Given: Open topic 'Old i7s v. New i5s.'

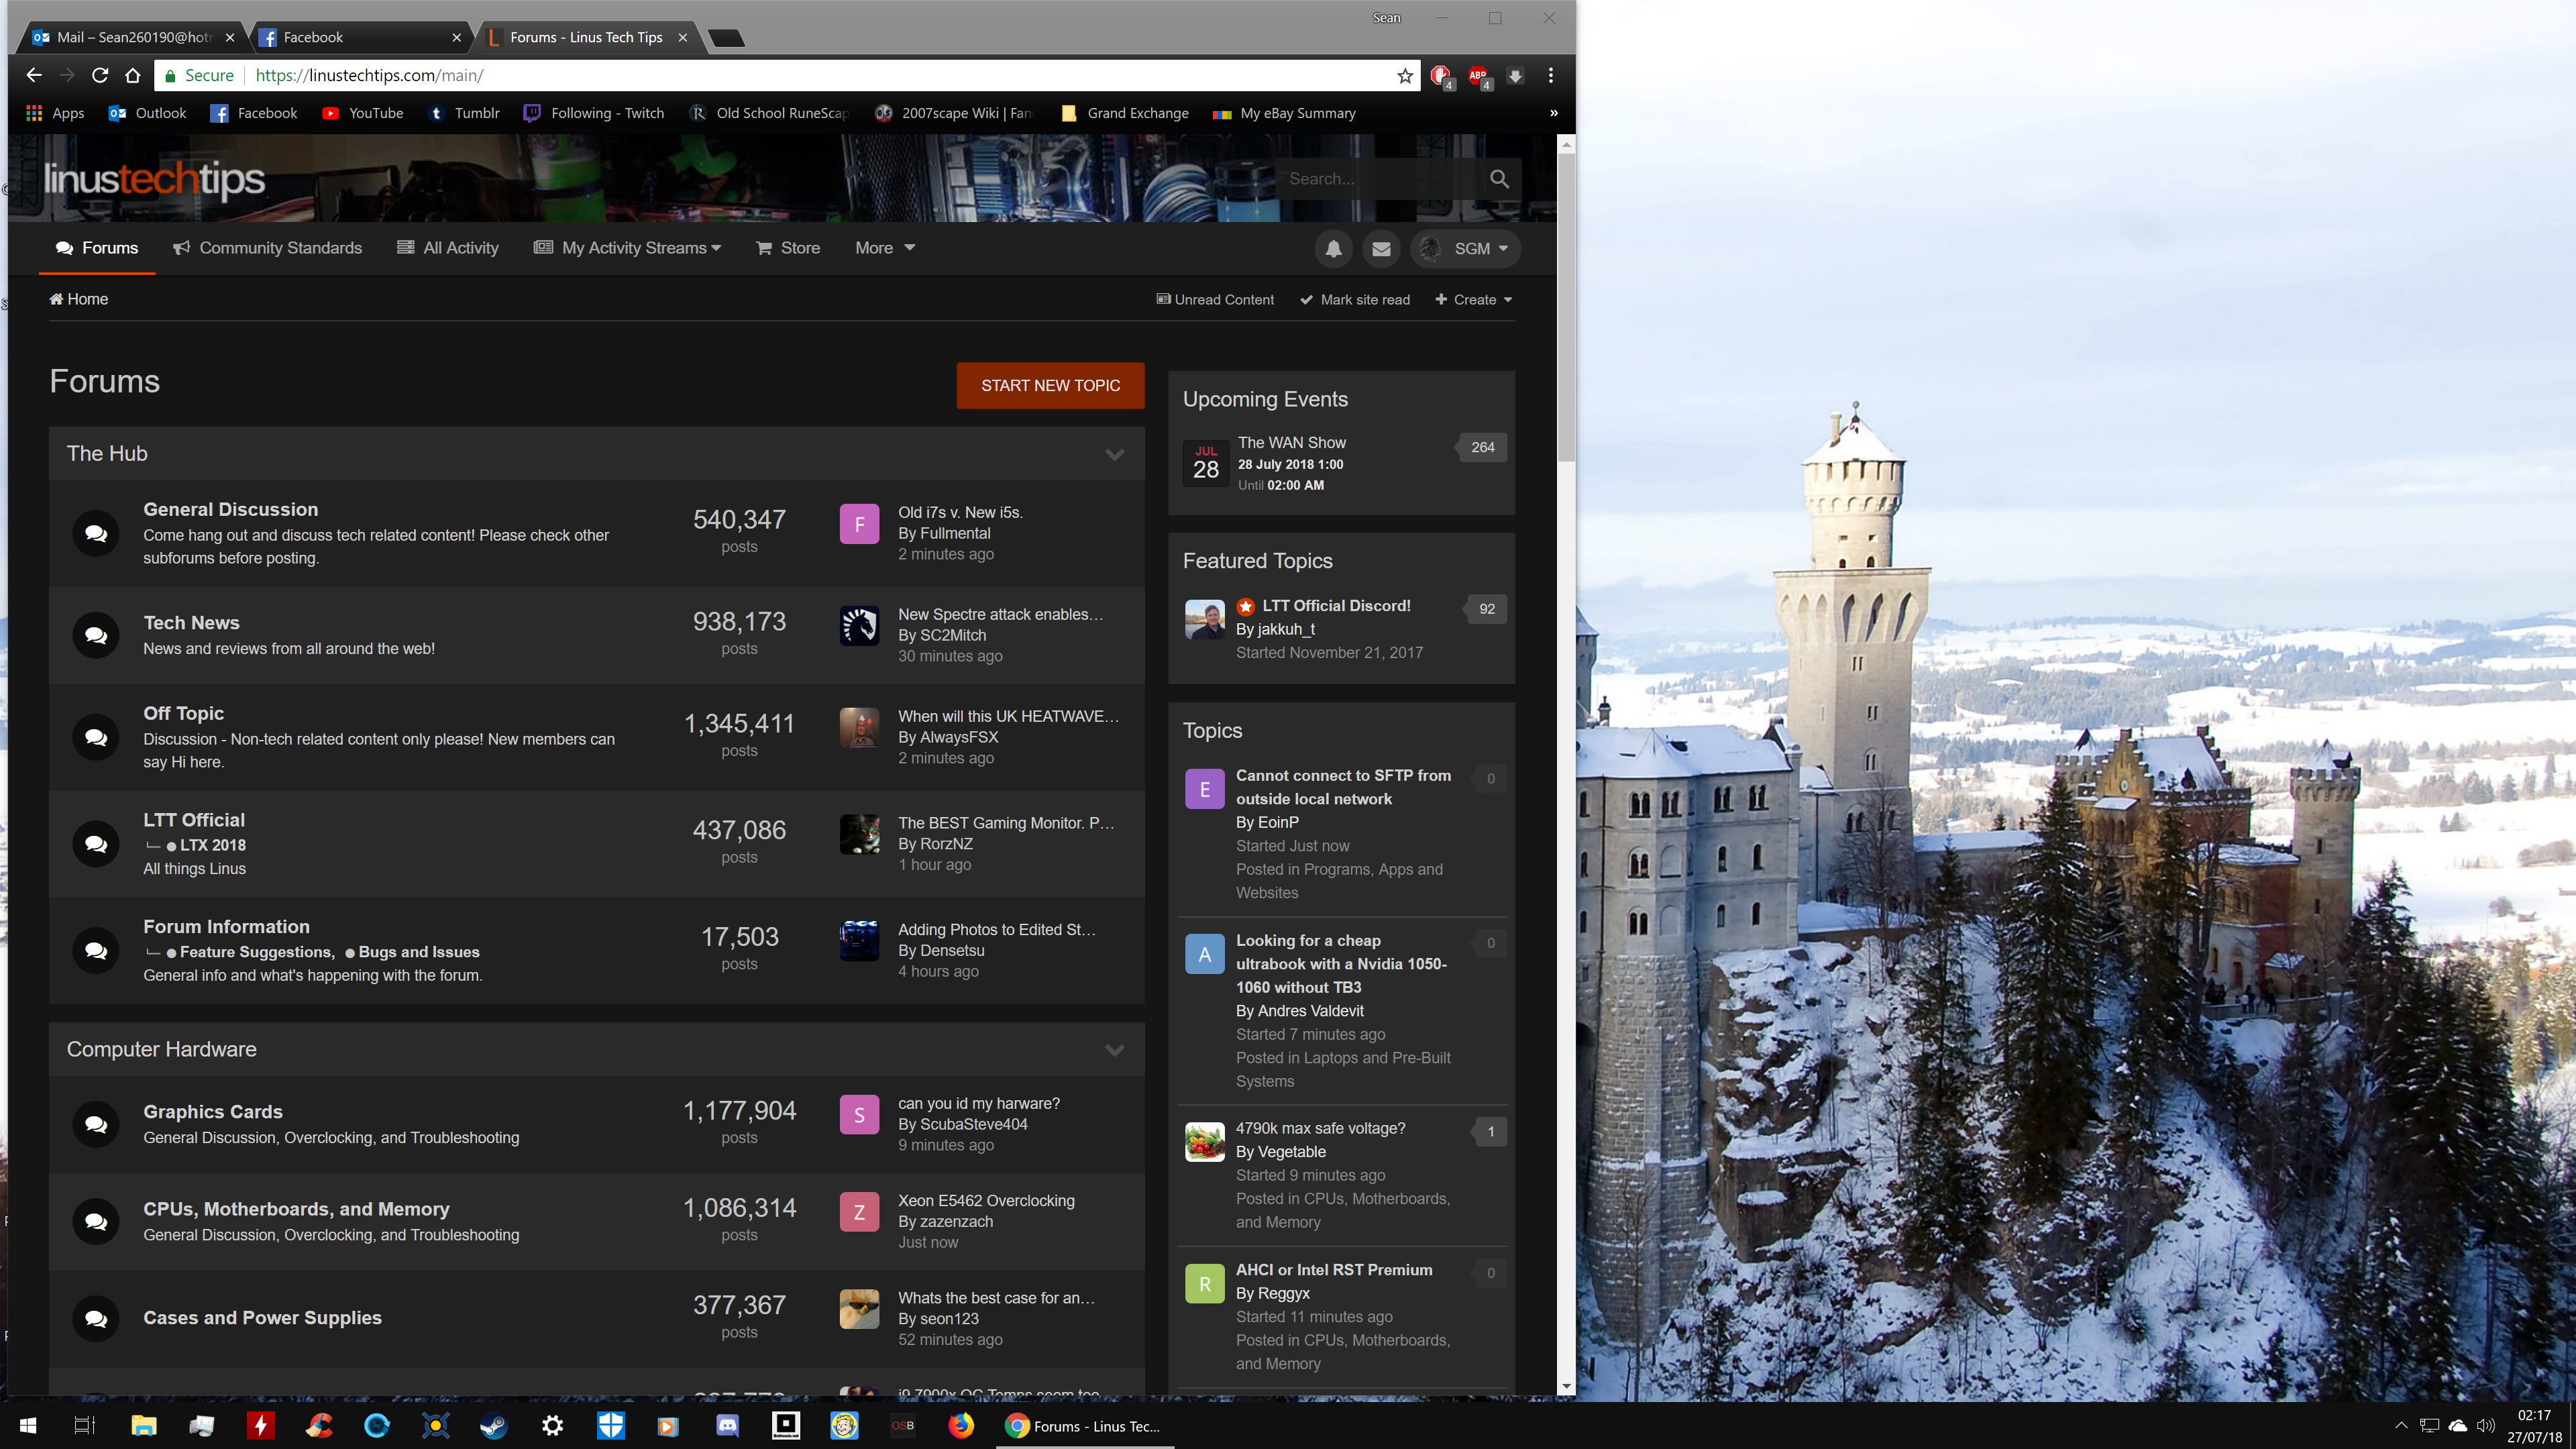Looking at the screenshot, I should point(960,512).
